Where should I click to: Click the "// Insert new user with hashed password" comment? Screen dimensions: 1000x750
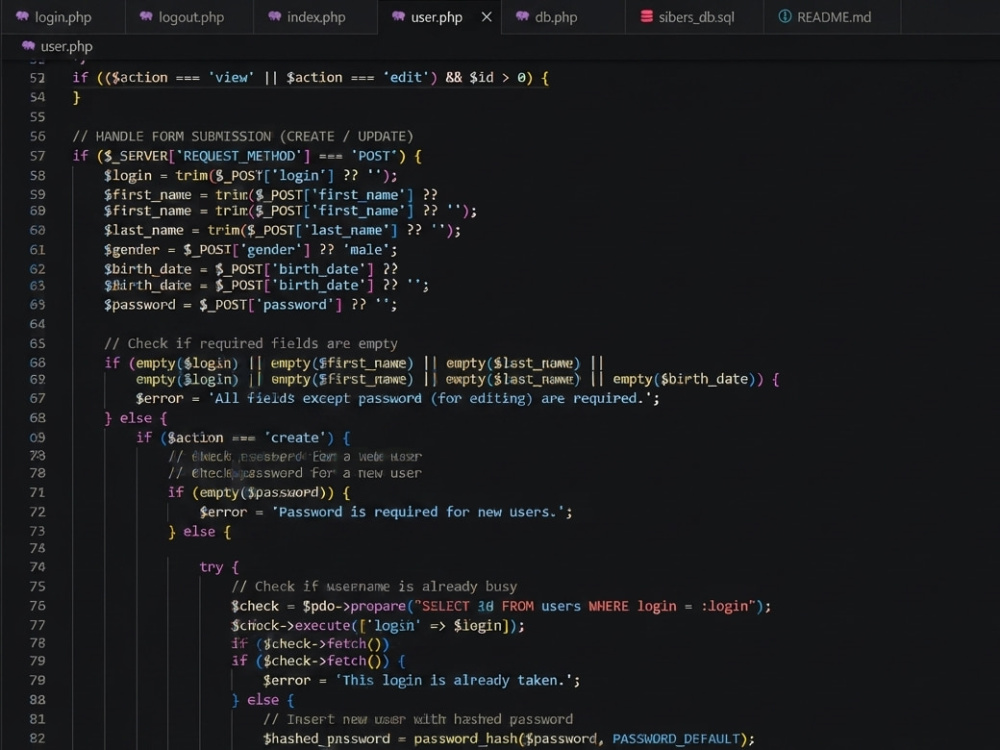(418, 719)
